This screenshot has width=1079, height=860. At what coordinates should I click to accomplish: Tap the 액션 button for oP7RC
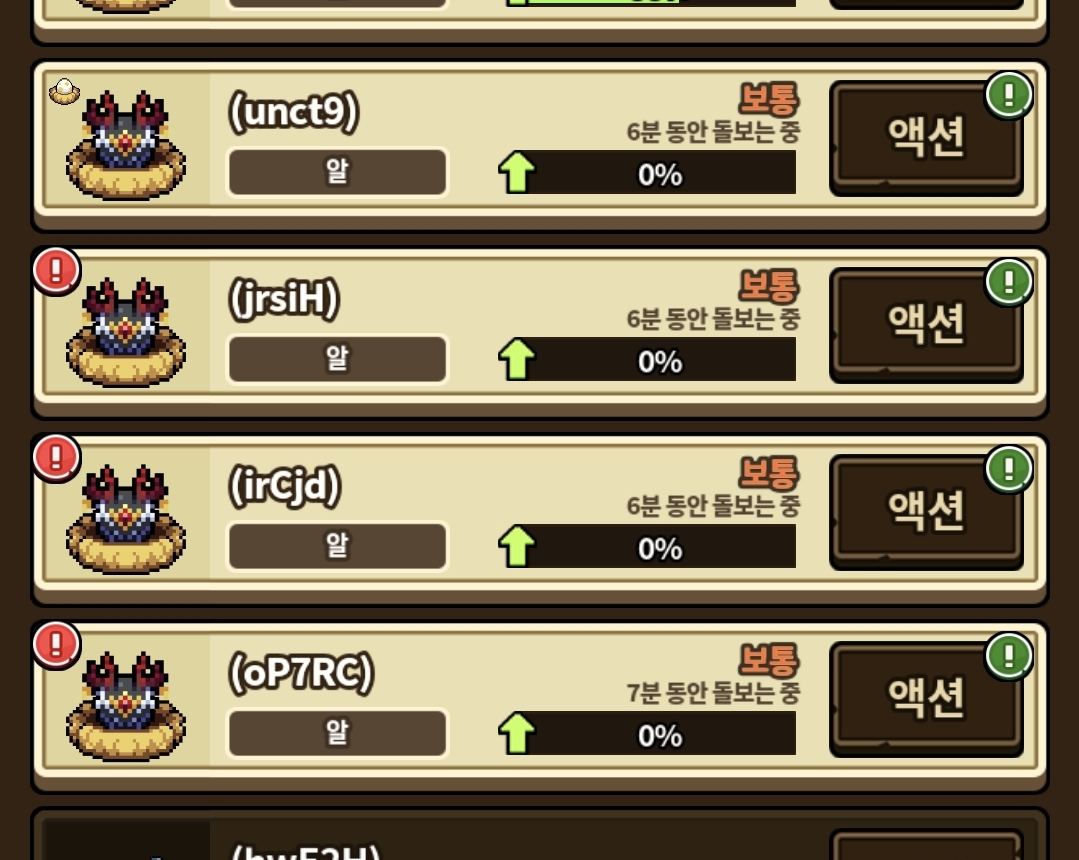point(926,700)
